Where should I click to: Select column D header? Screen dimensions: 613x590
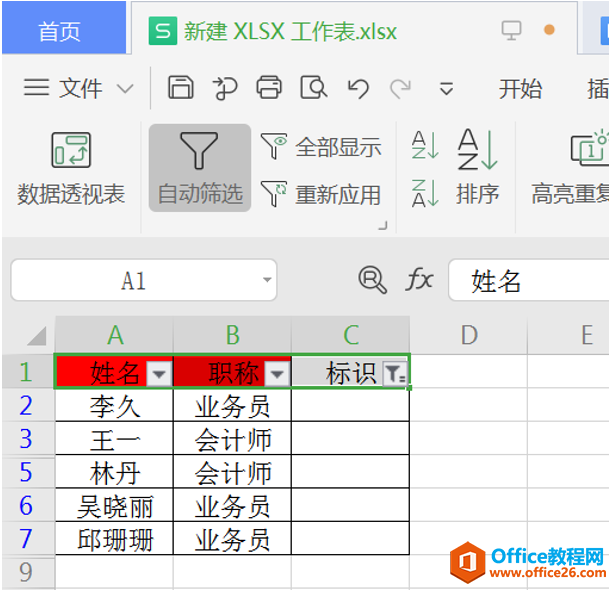point(469,335)
